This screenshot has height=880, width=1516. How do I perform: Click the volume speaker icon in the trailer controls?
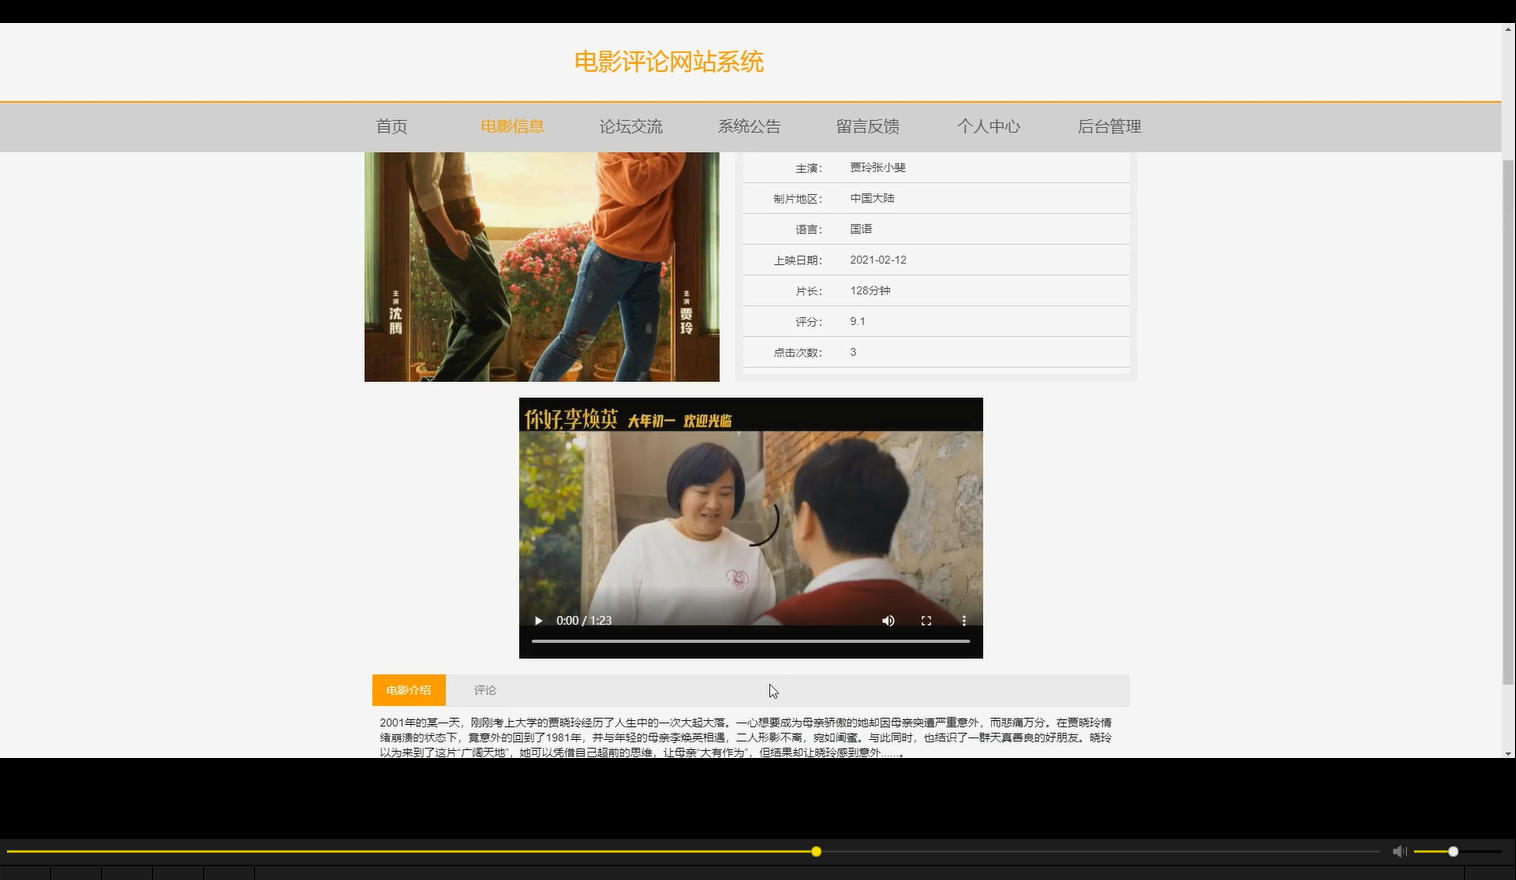(887, 620)
